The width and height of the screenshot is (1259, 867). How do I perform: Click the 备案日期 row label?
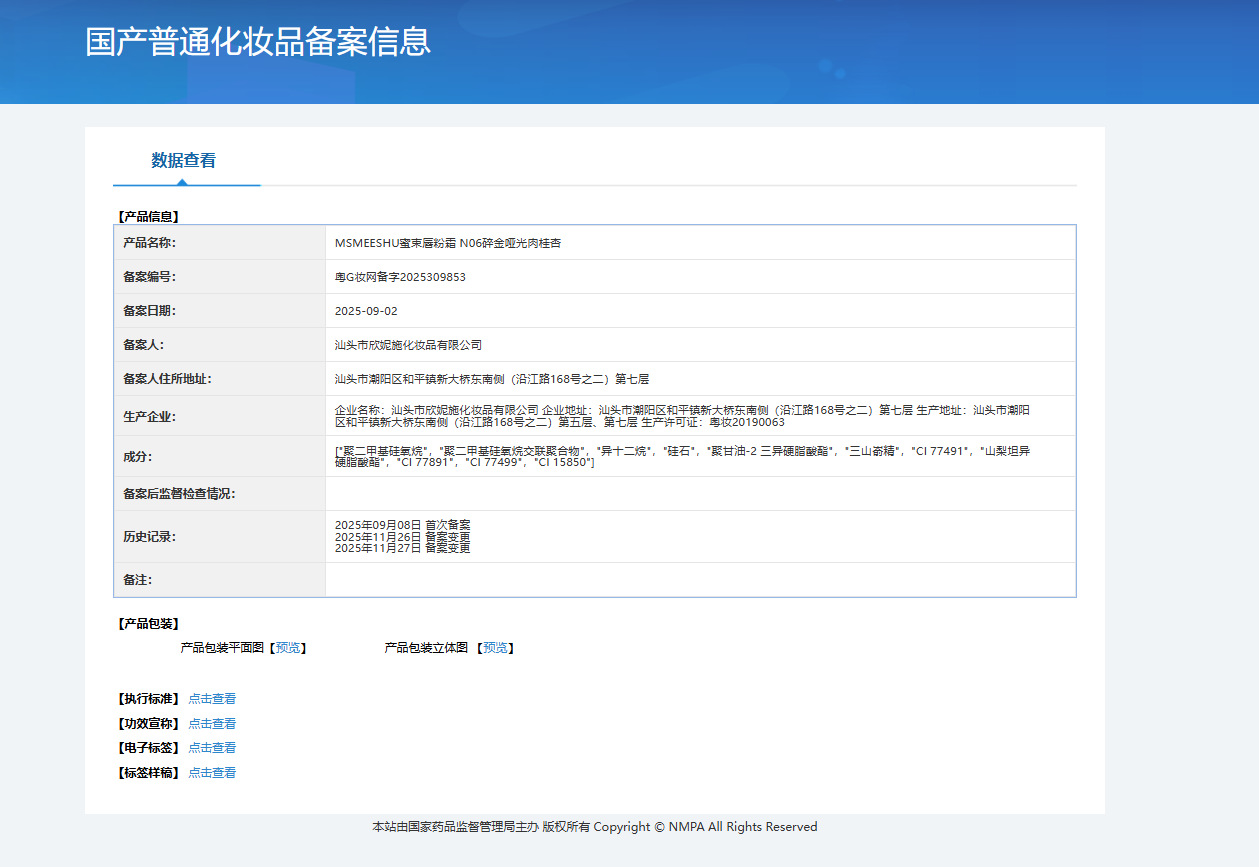(149, 311)
